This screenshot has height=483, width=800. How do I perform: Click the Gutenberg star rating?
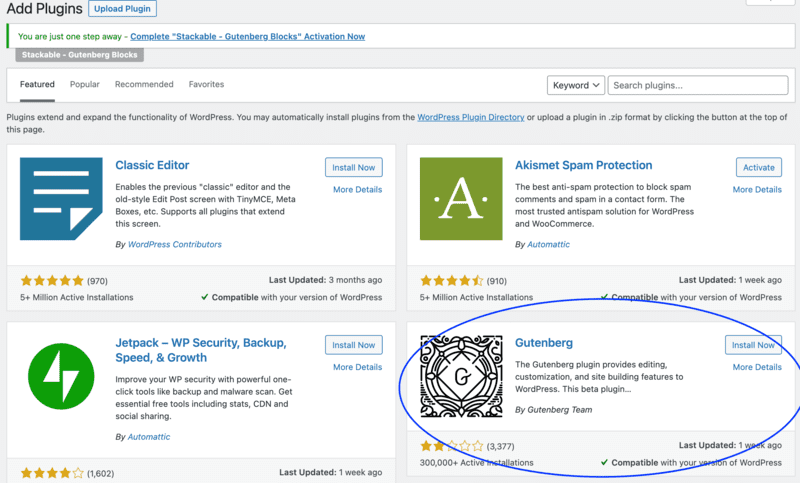tap(452, 446)
